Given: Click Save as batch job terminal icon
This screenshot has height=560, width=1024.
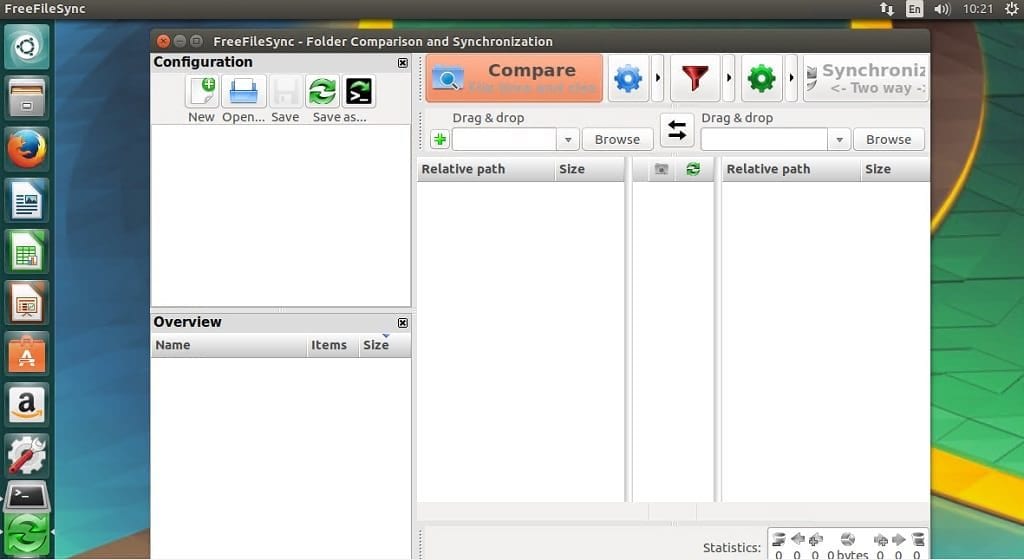Looking at the screenshot, I should pos(359,91).
